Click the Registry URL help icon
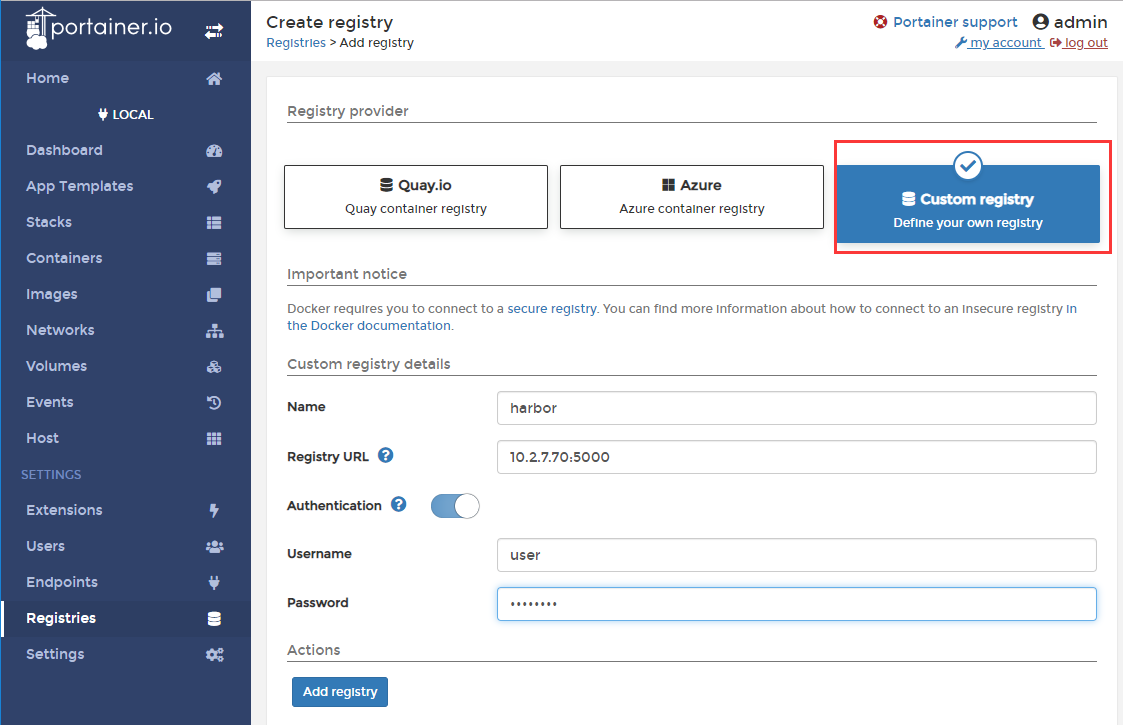 click(x=385, y=455)
